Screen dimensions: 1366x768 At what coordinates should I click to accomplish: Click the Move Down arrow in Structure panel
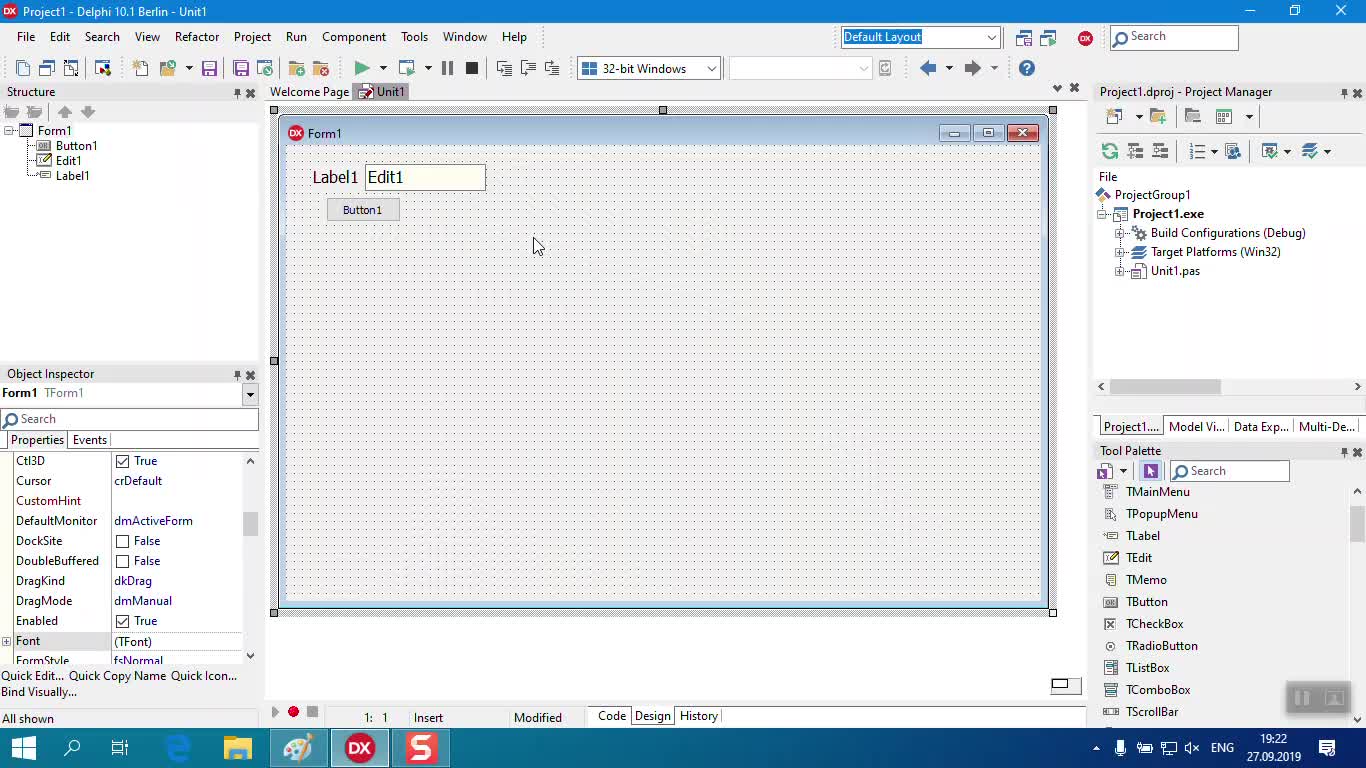(x=88, y=112)
